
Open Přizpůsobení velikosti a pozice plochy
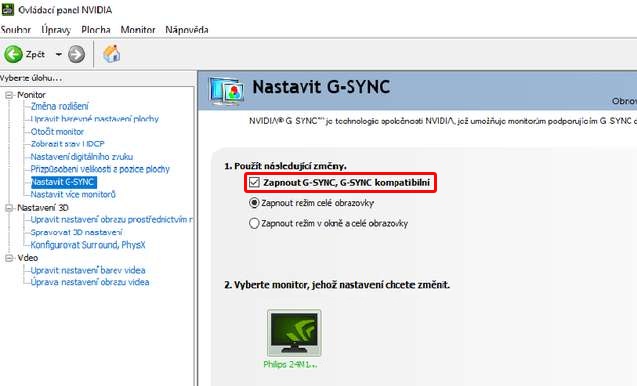tap(100, 169)
